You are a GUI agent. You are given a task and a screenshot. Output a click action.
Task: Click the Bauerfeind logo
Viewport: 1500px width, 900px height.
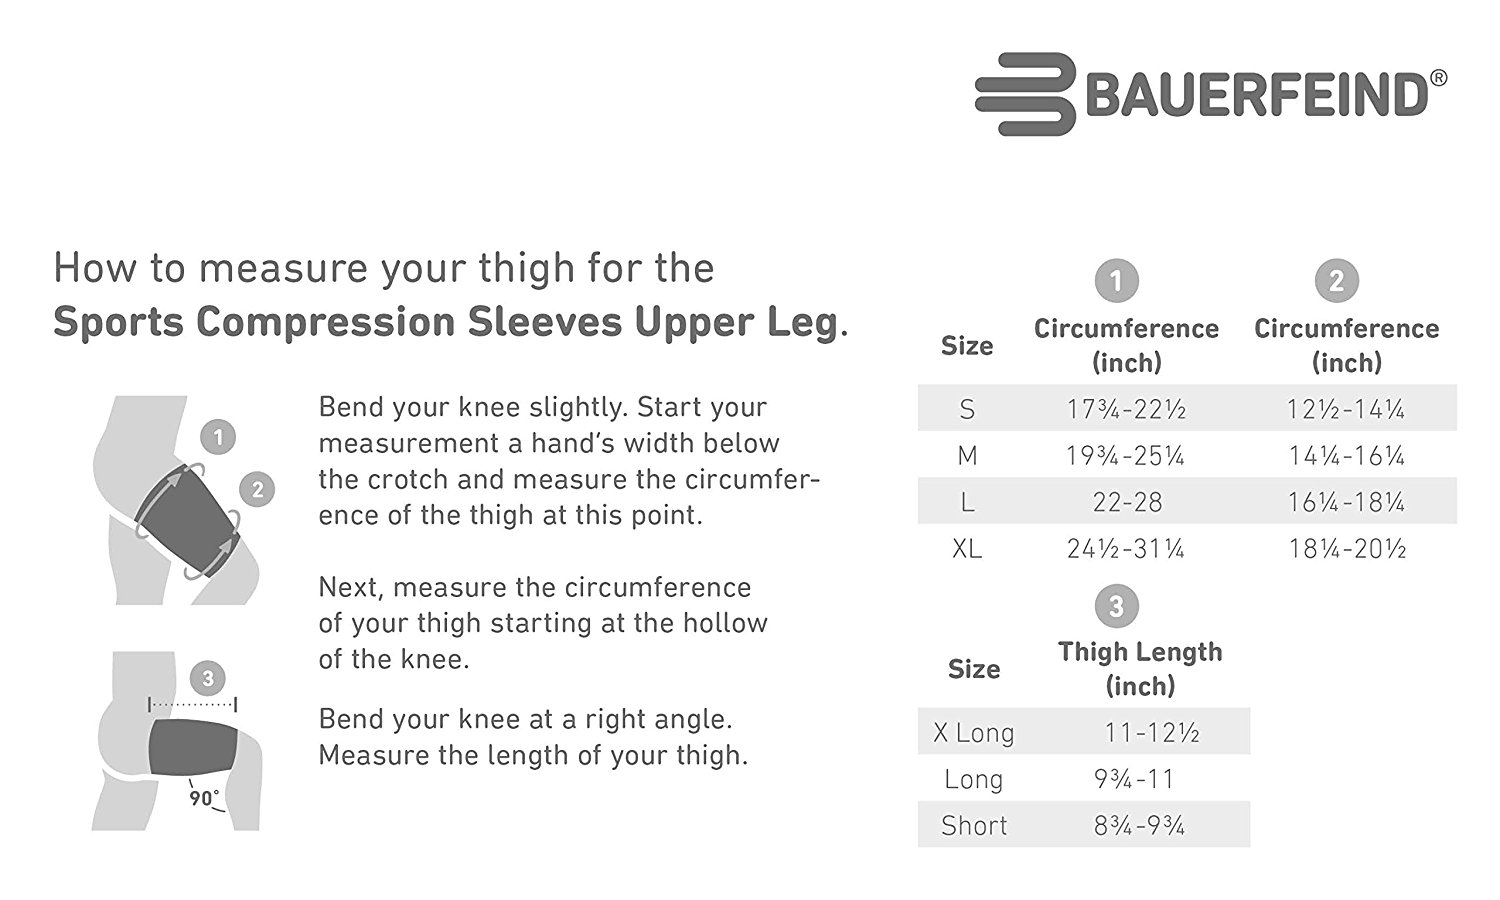(x=1211, y=94)
